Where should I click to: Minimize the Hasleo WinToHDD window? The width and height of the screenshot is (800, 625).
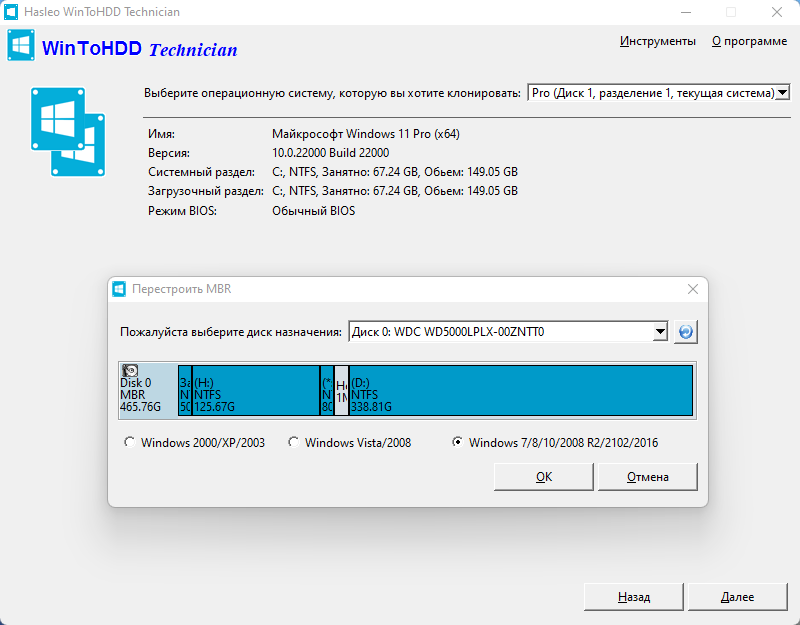(686, 12)
